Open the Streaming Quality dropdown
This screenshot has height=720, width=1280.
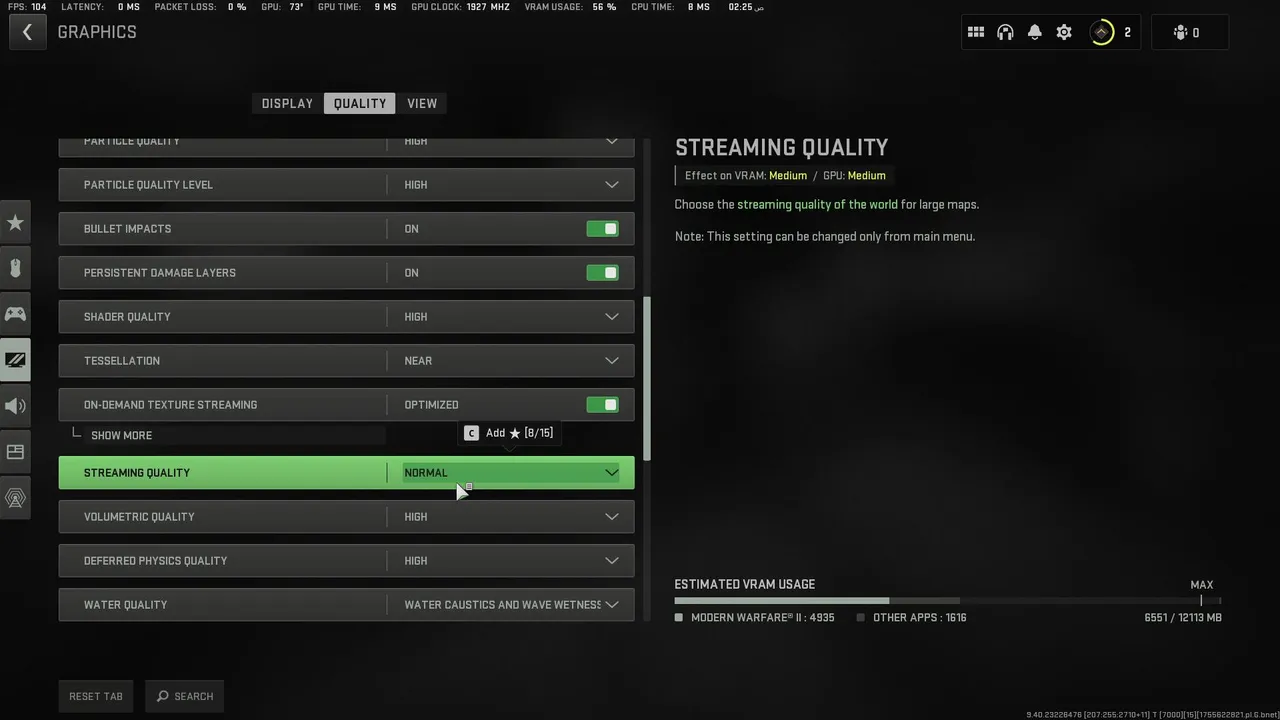(346, 473)
